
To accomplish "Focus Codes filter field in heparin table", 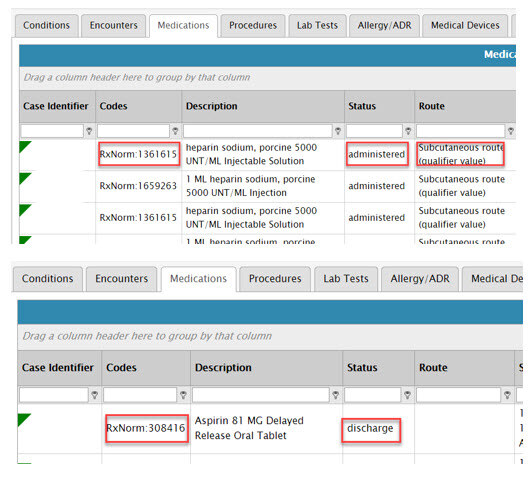I will pos(133,131).
